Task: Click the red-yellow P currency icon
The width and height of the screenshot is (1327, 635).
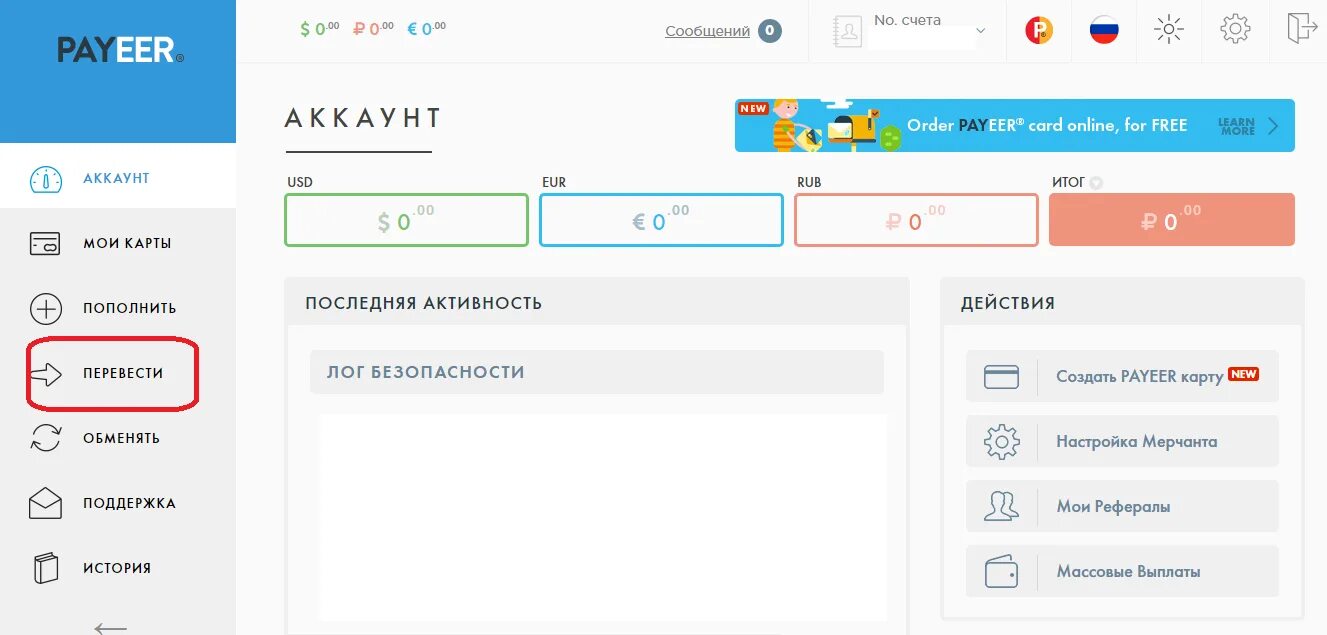Action: (x=1039, y=30)
